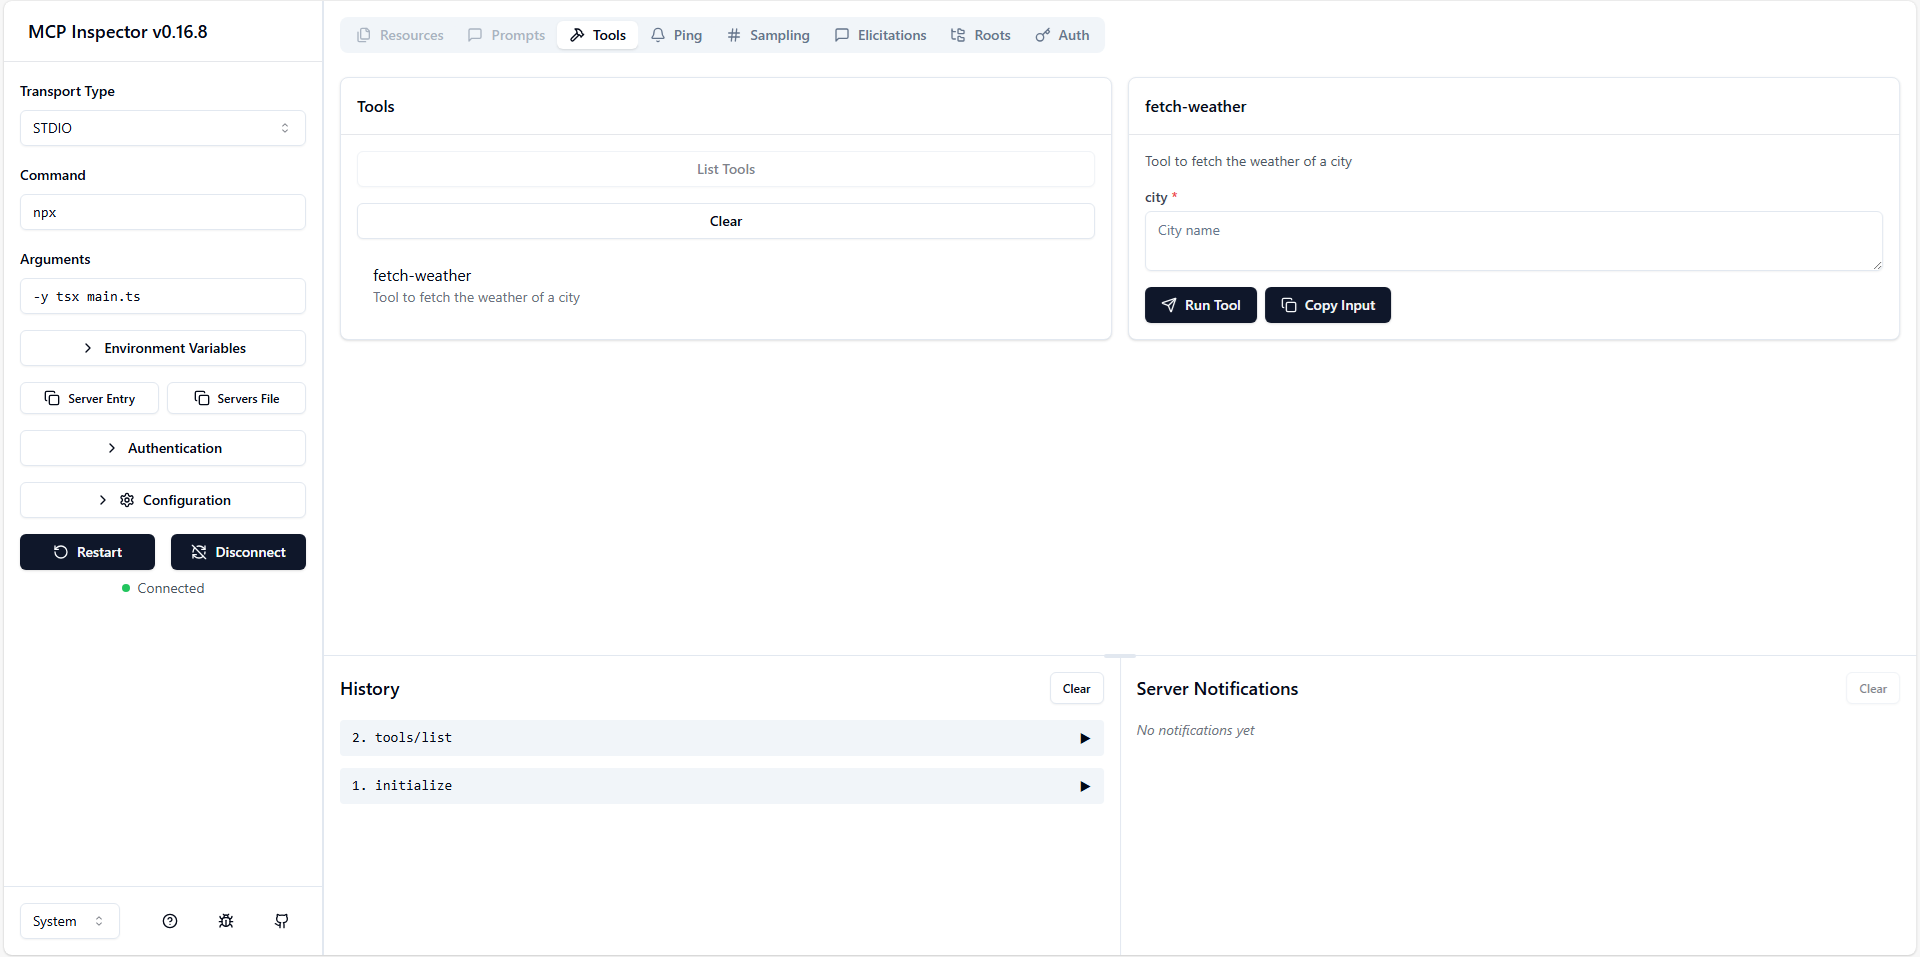Switch to the Elicitations tab

(x=881, y=35)
